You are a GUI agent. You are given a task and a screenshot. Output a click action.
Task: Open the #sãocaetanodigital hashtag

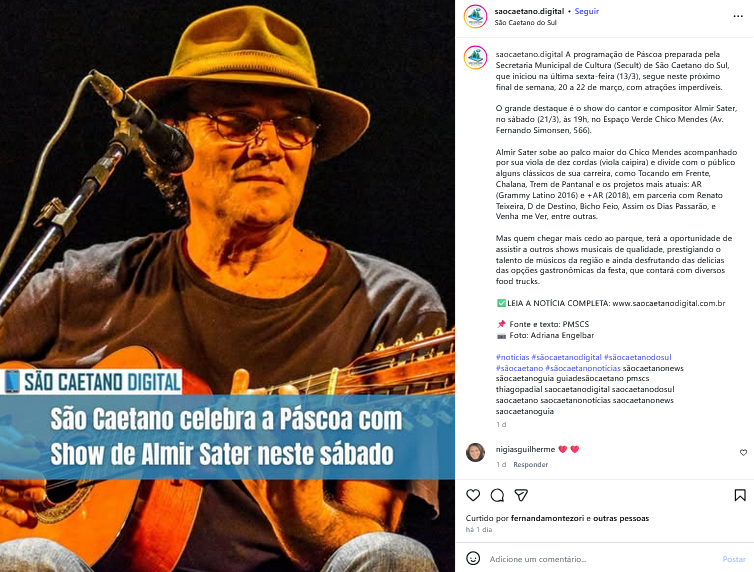coord(566,357)
